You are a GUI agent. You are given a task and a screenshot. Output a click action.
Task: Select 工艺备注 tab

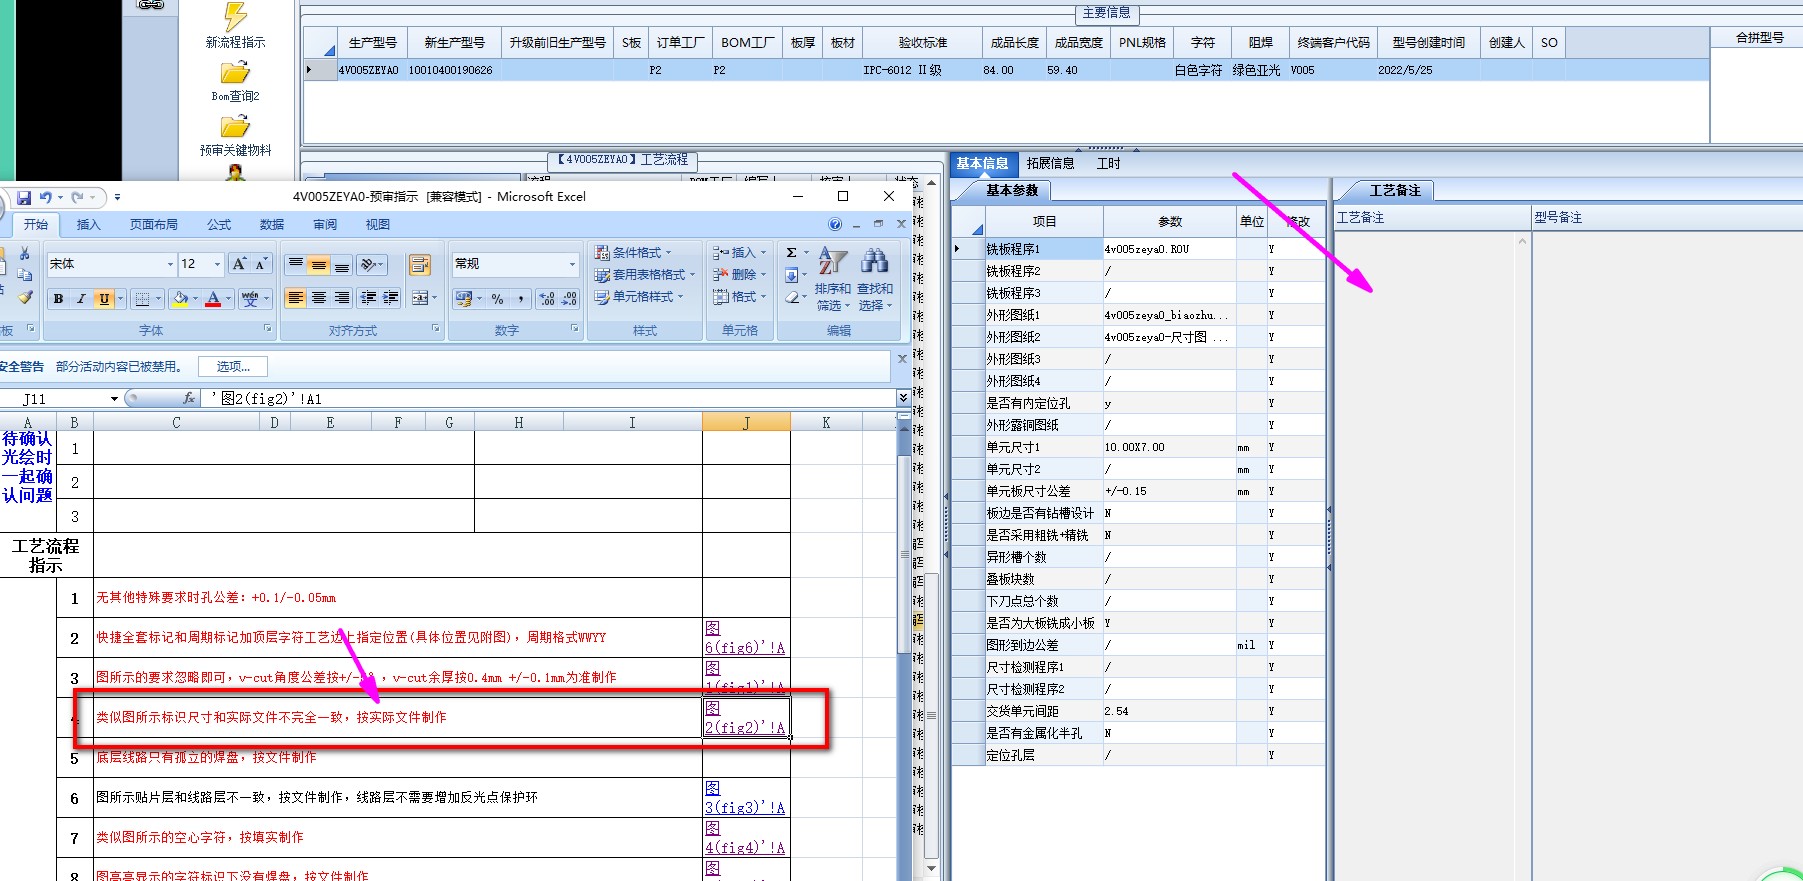pyautogui.click(x=1394, y=190)
